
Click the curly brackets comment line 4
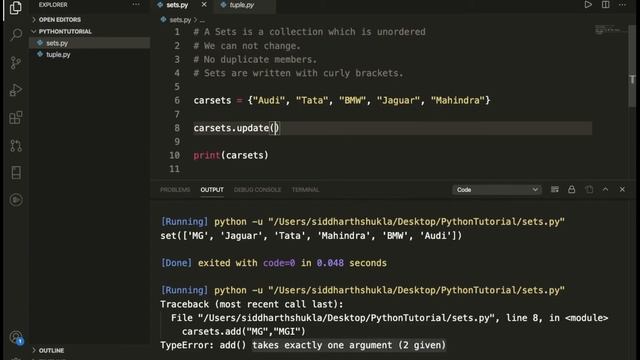298,73
